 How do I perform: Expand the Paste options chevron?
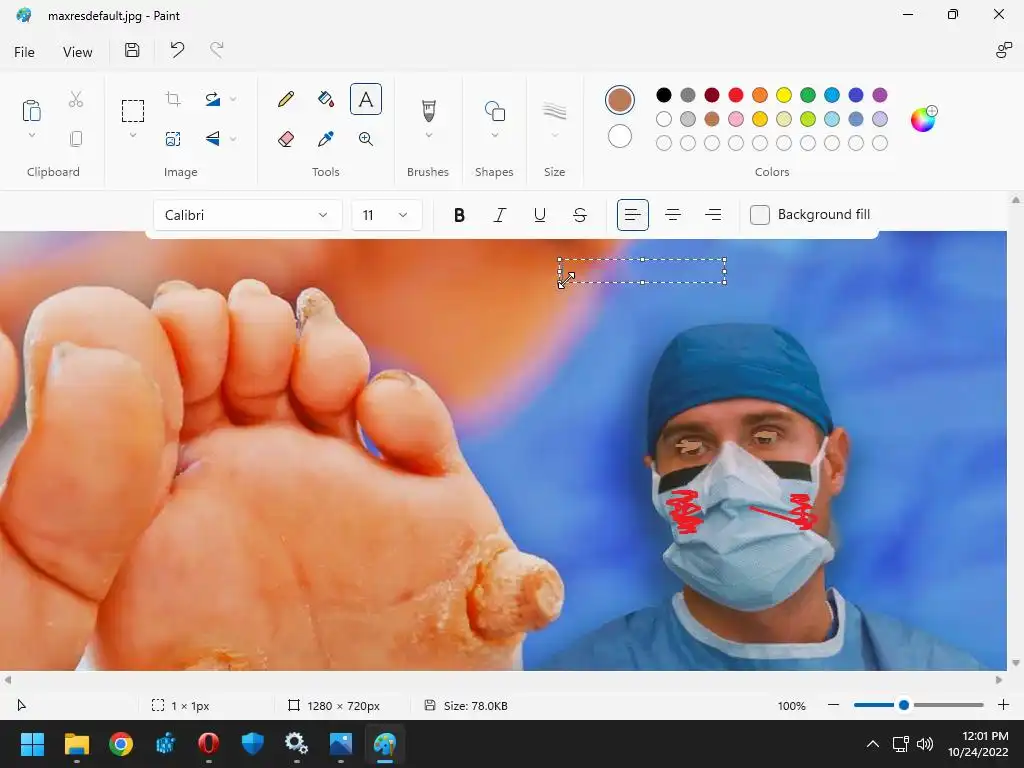31,135
